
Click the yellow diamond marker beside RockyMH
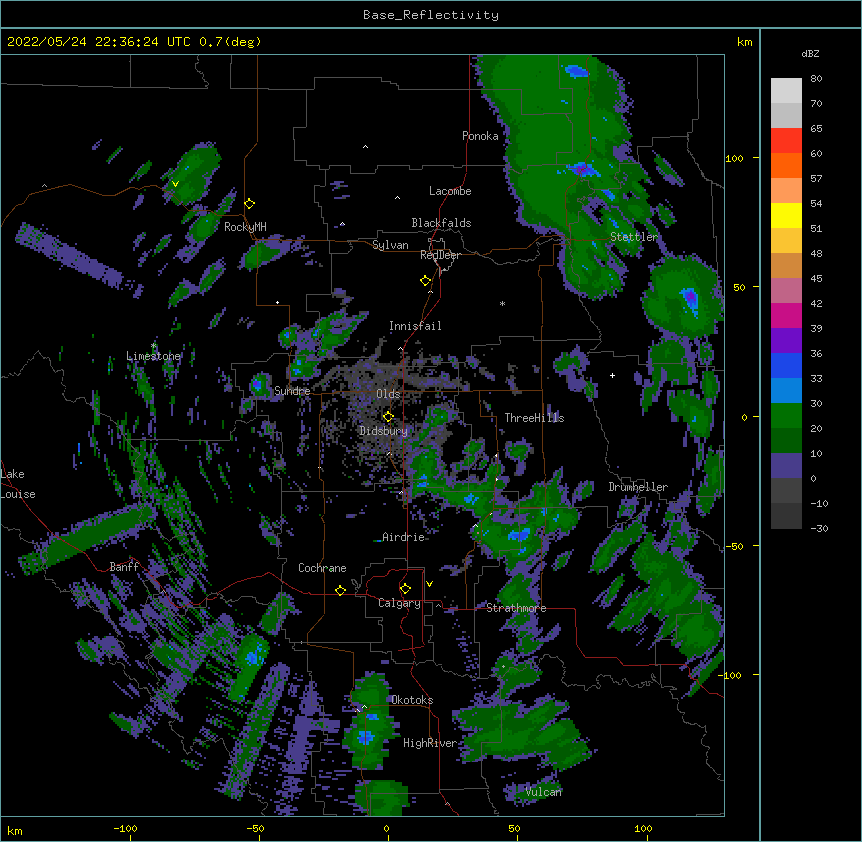250,204
